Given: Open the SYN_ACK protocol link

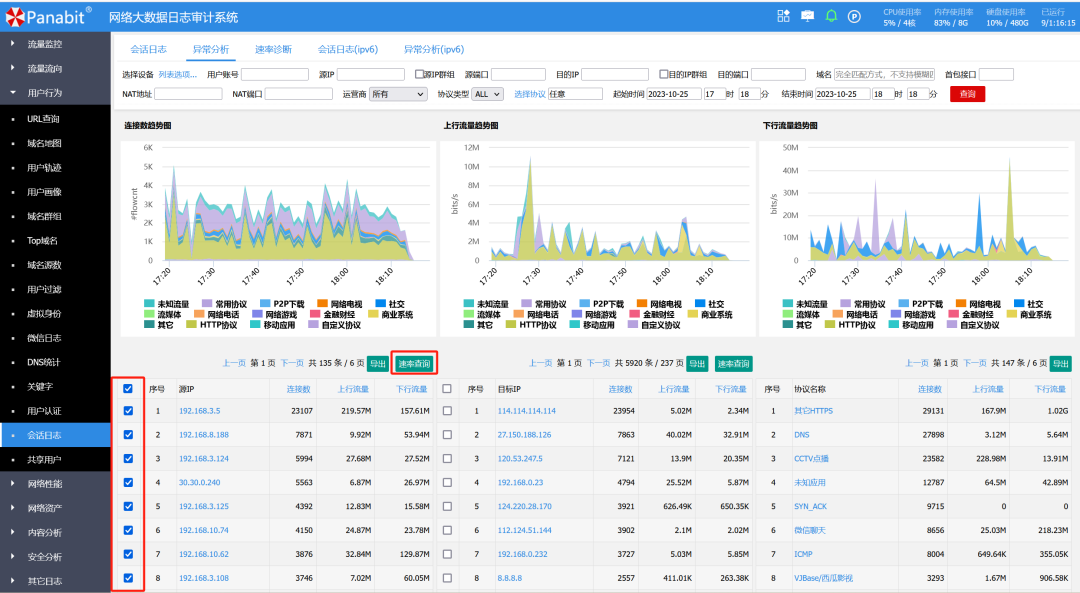Looking at the screenshot, I should 810,506.
